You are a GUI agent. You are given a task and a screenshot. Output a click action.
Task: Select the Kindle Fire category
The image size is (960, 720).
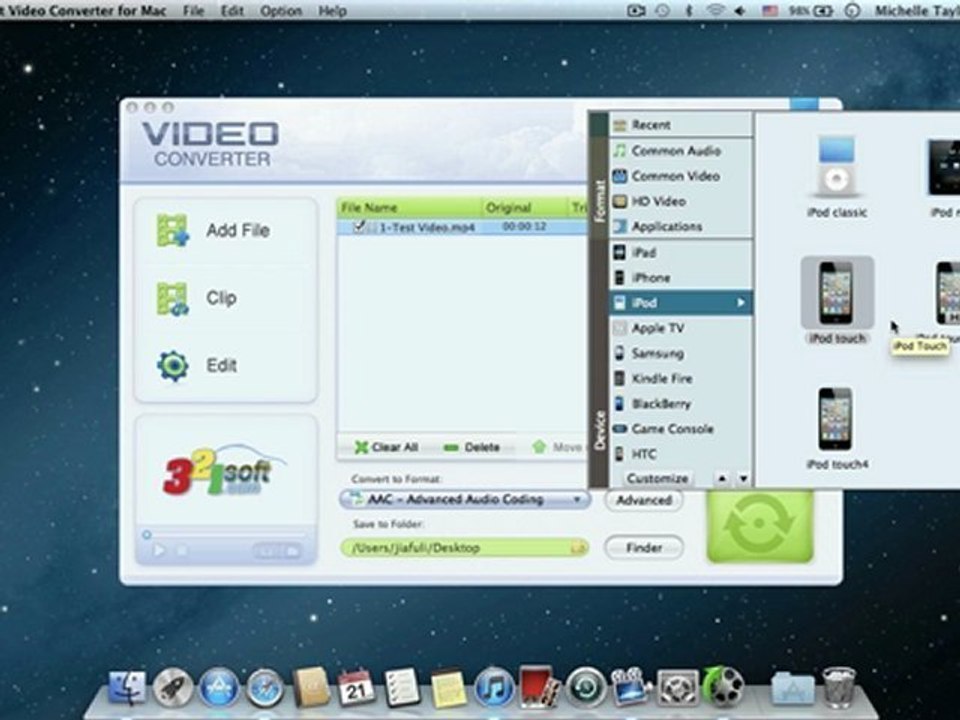(681, 378)
